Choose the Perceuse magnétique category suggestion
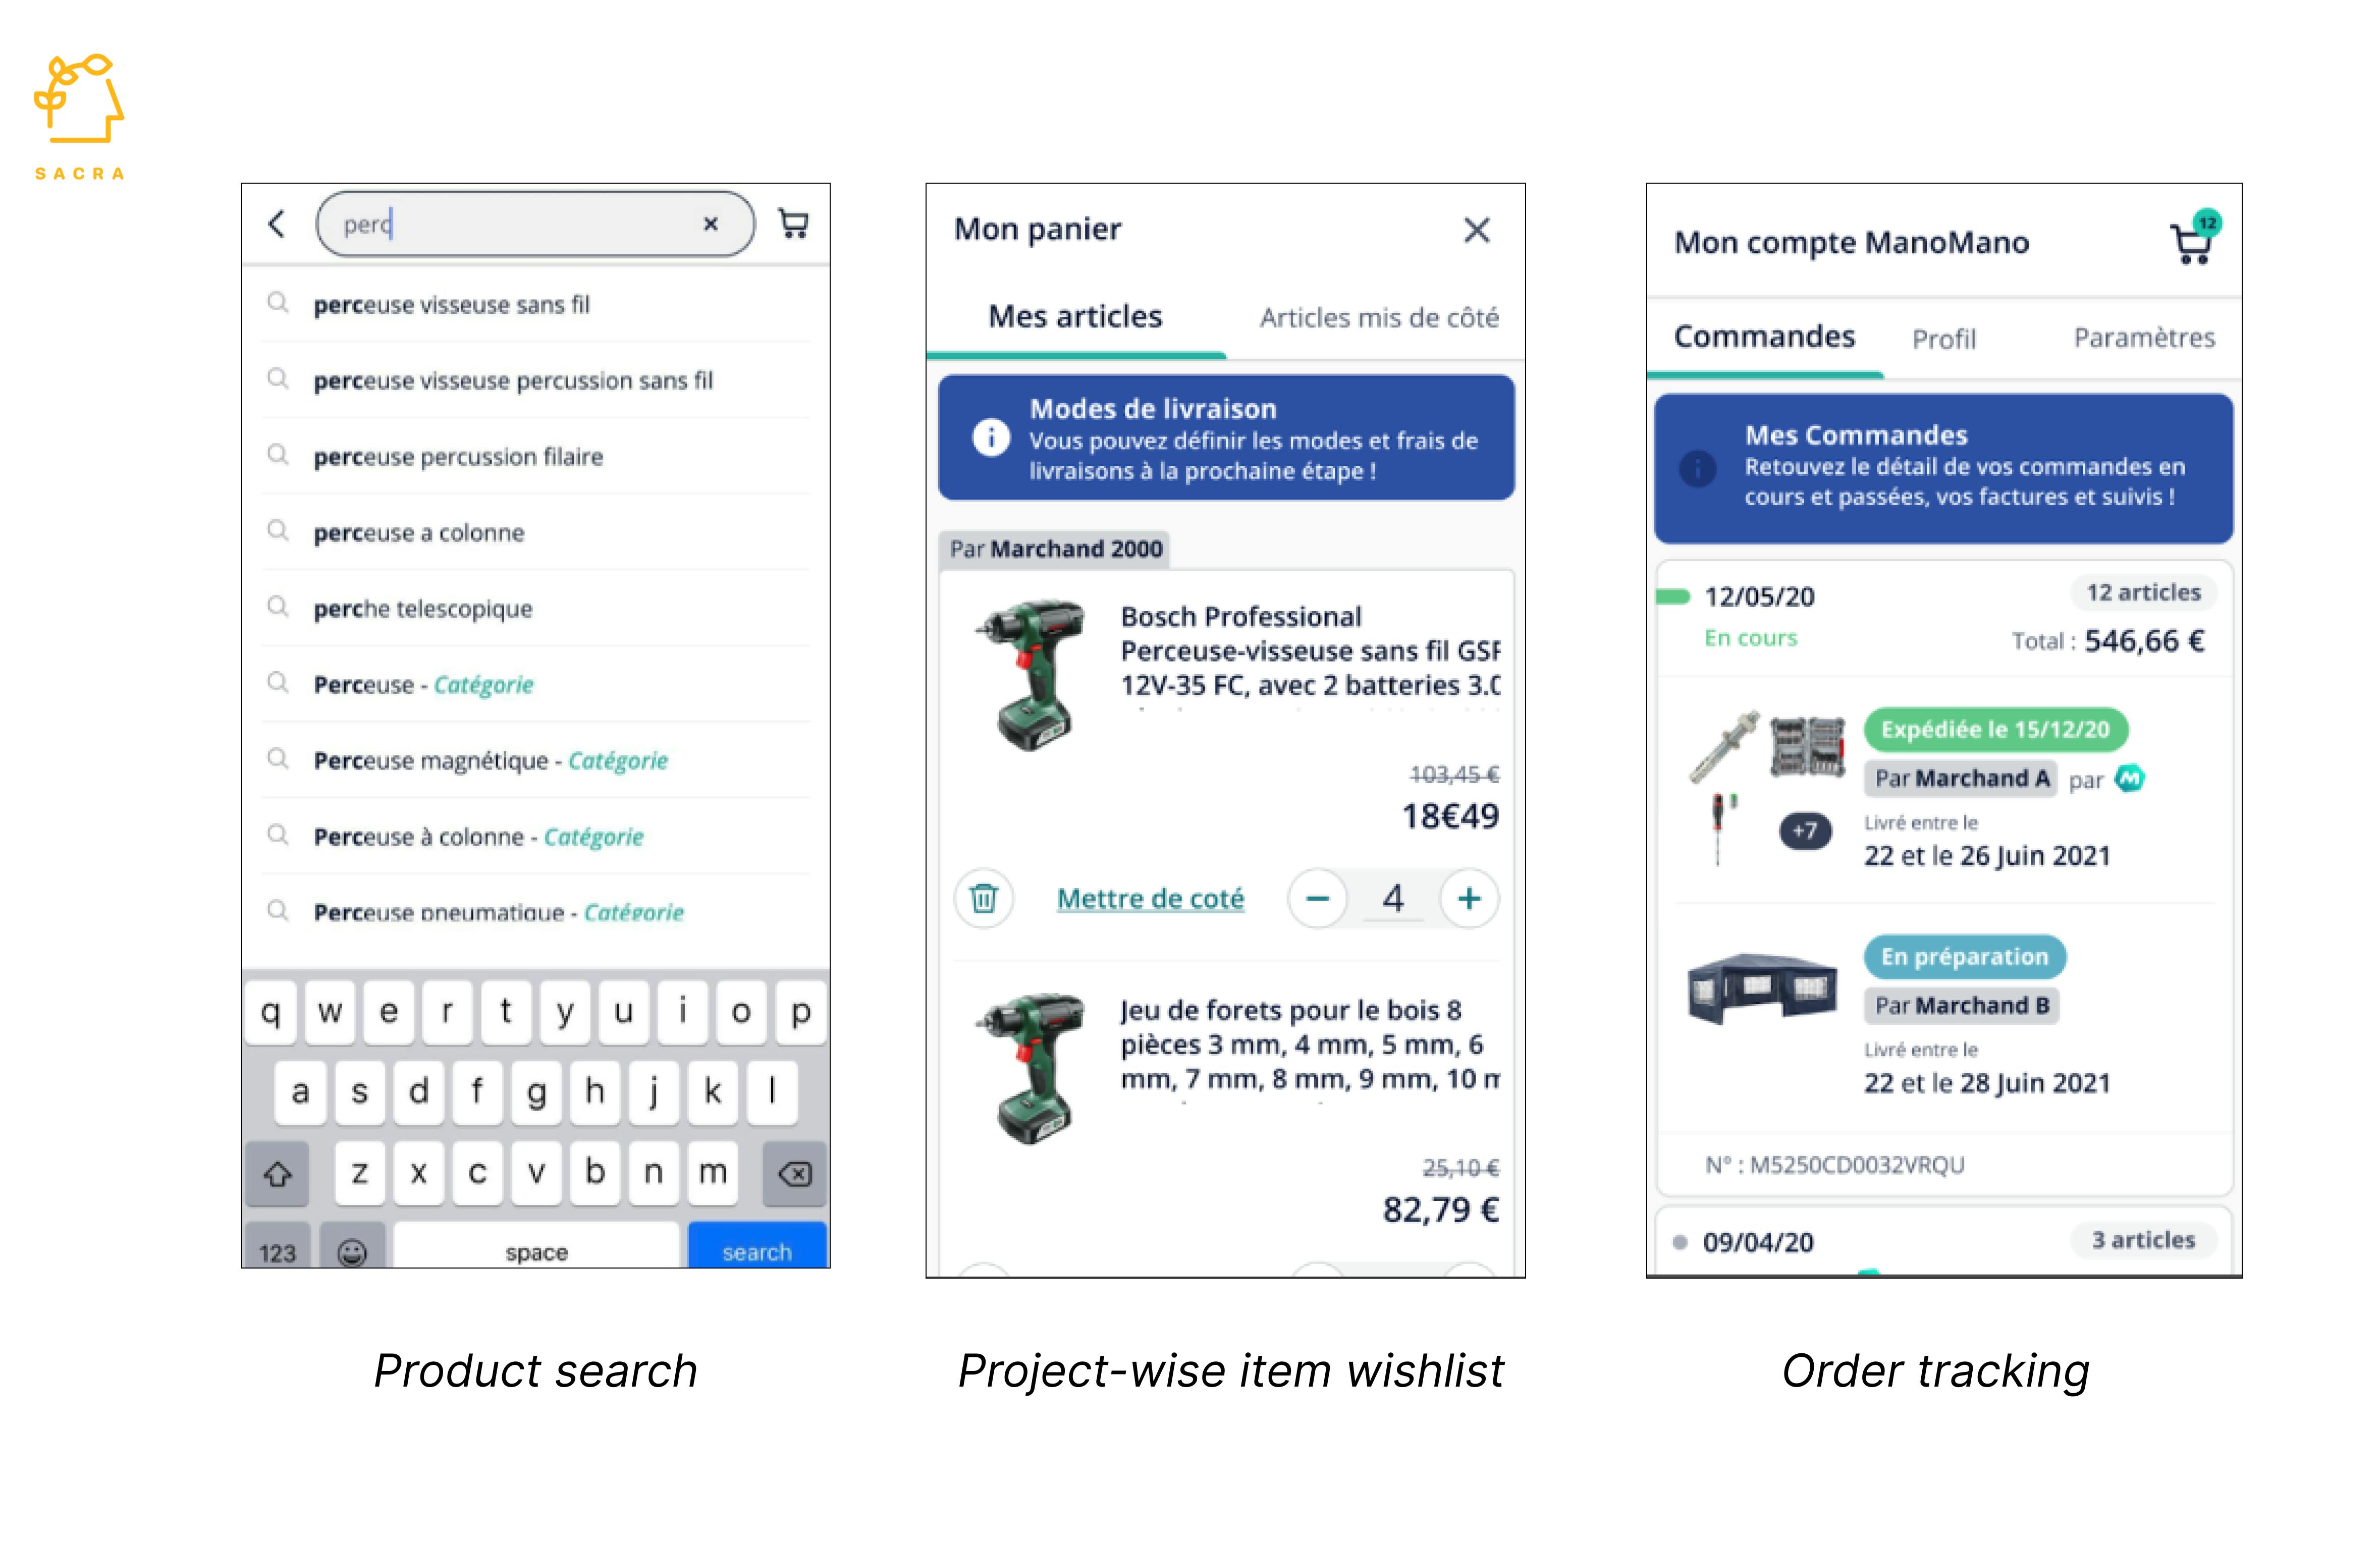 pos(490,761)
